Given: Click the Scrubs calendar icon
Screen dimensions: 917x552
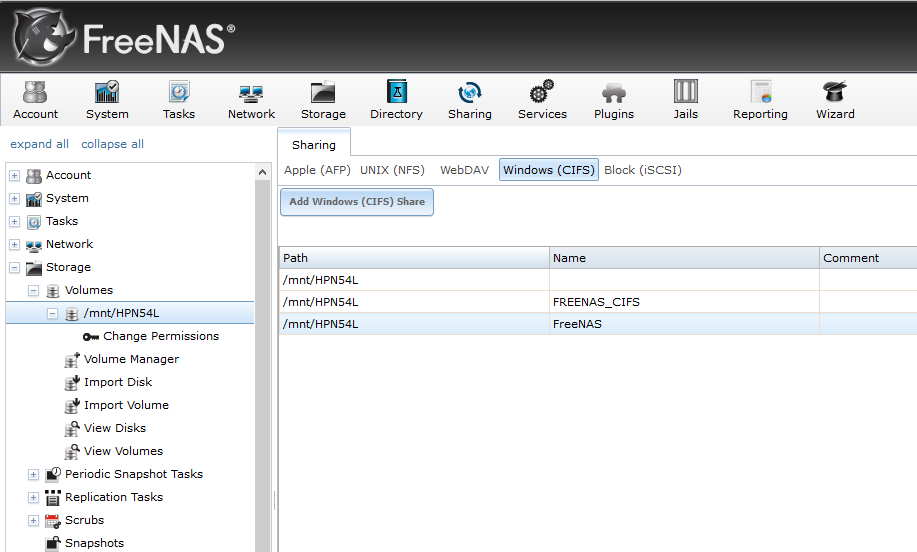Looking at the screenshot, I should pos(53,520).
